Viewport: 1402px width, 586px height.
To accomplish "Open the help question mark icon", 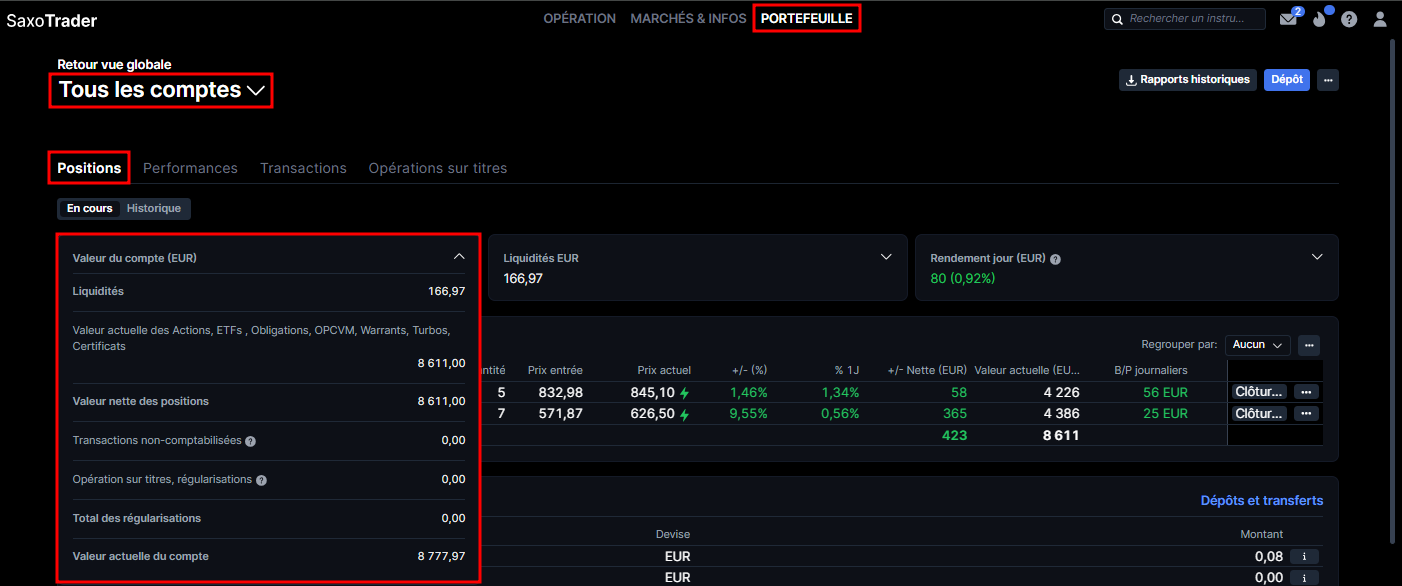I will pyautogui.click(x=1349, y=19).
